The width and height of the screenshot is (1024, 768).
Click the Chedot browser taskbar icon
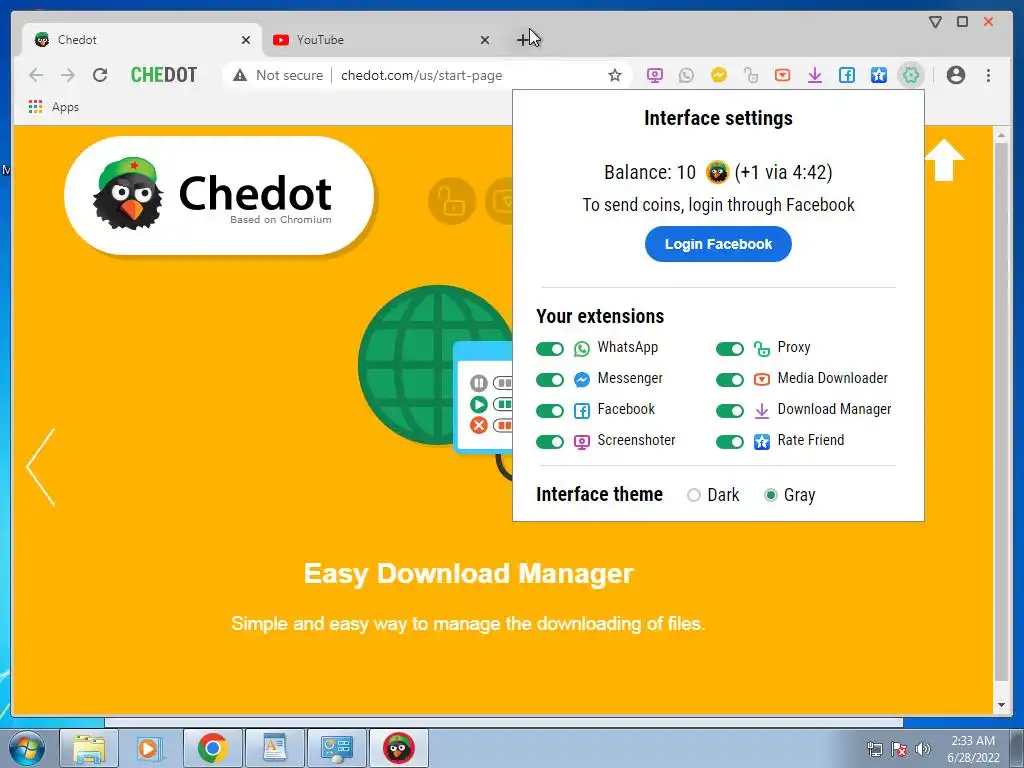tap(398, 748)
